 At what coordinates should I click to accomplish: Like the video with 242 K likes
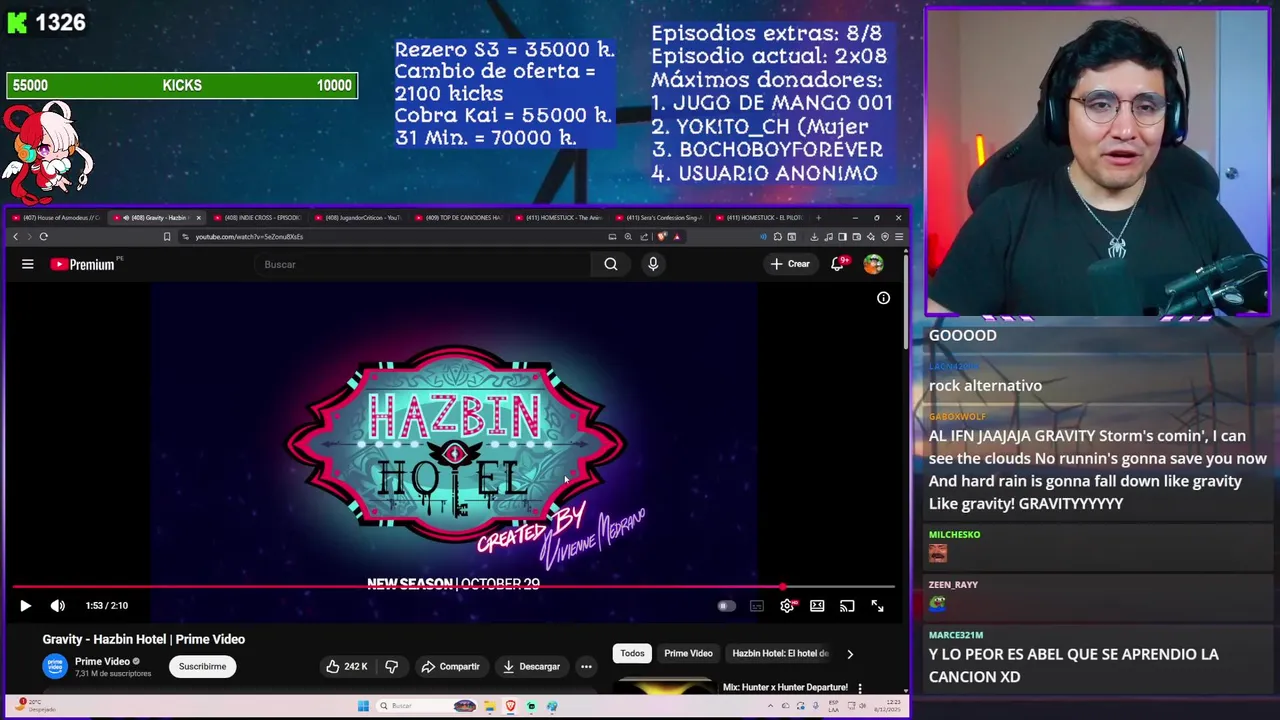(x=346, y=666)
